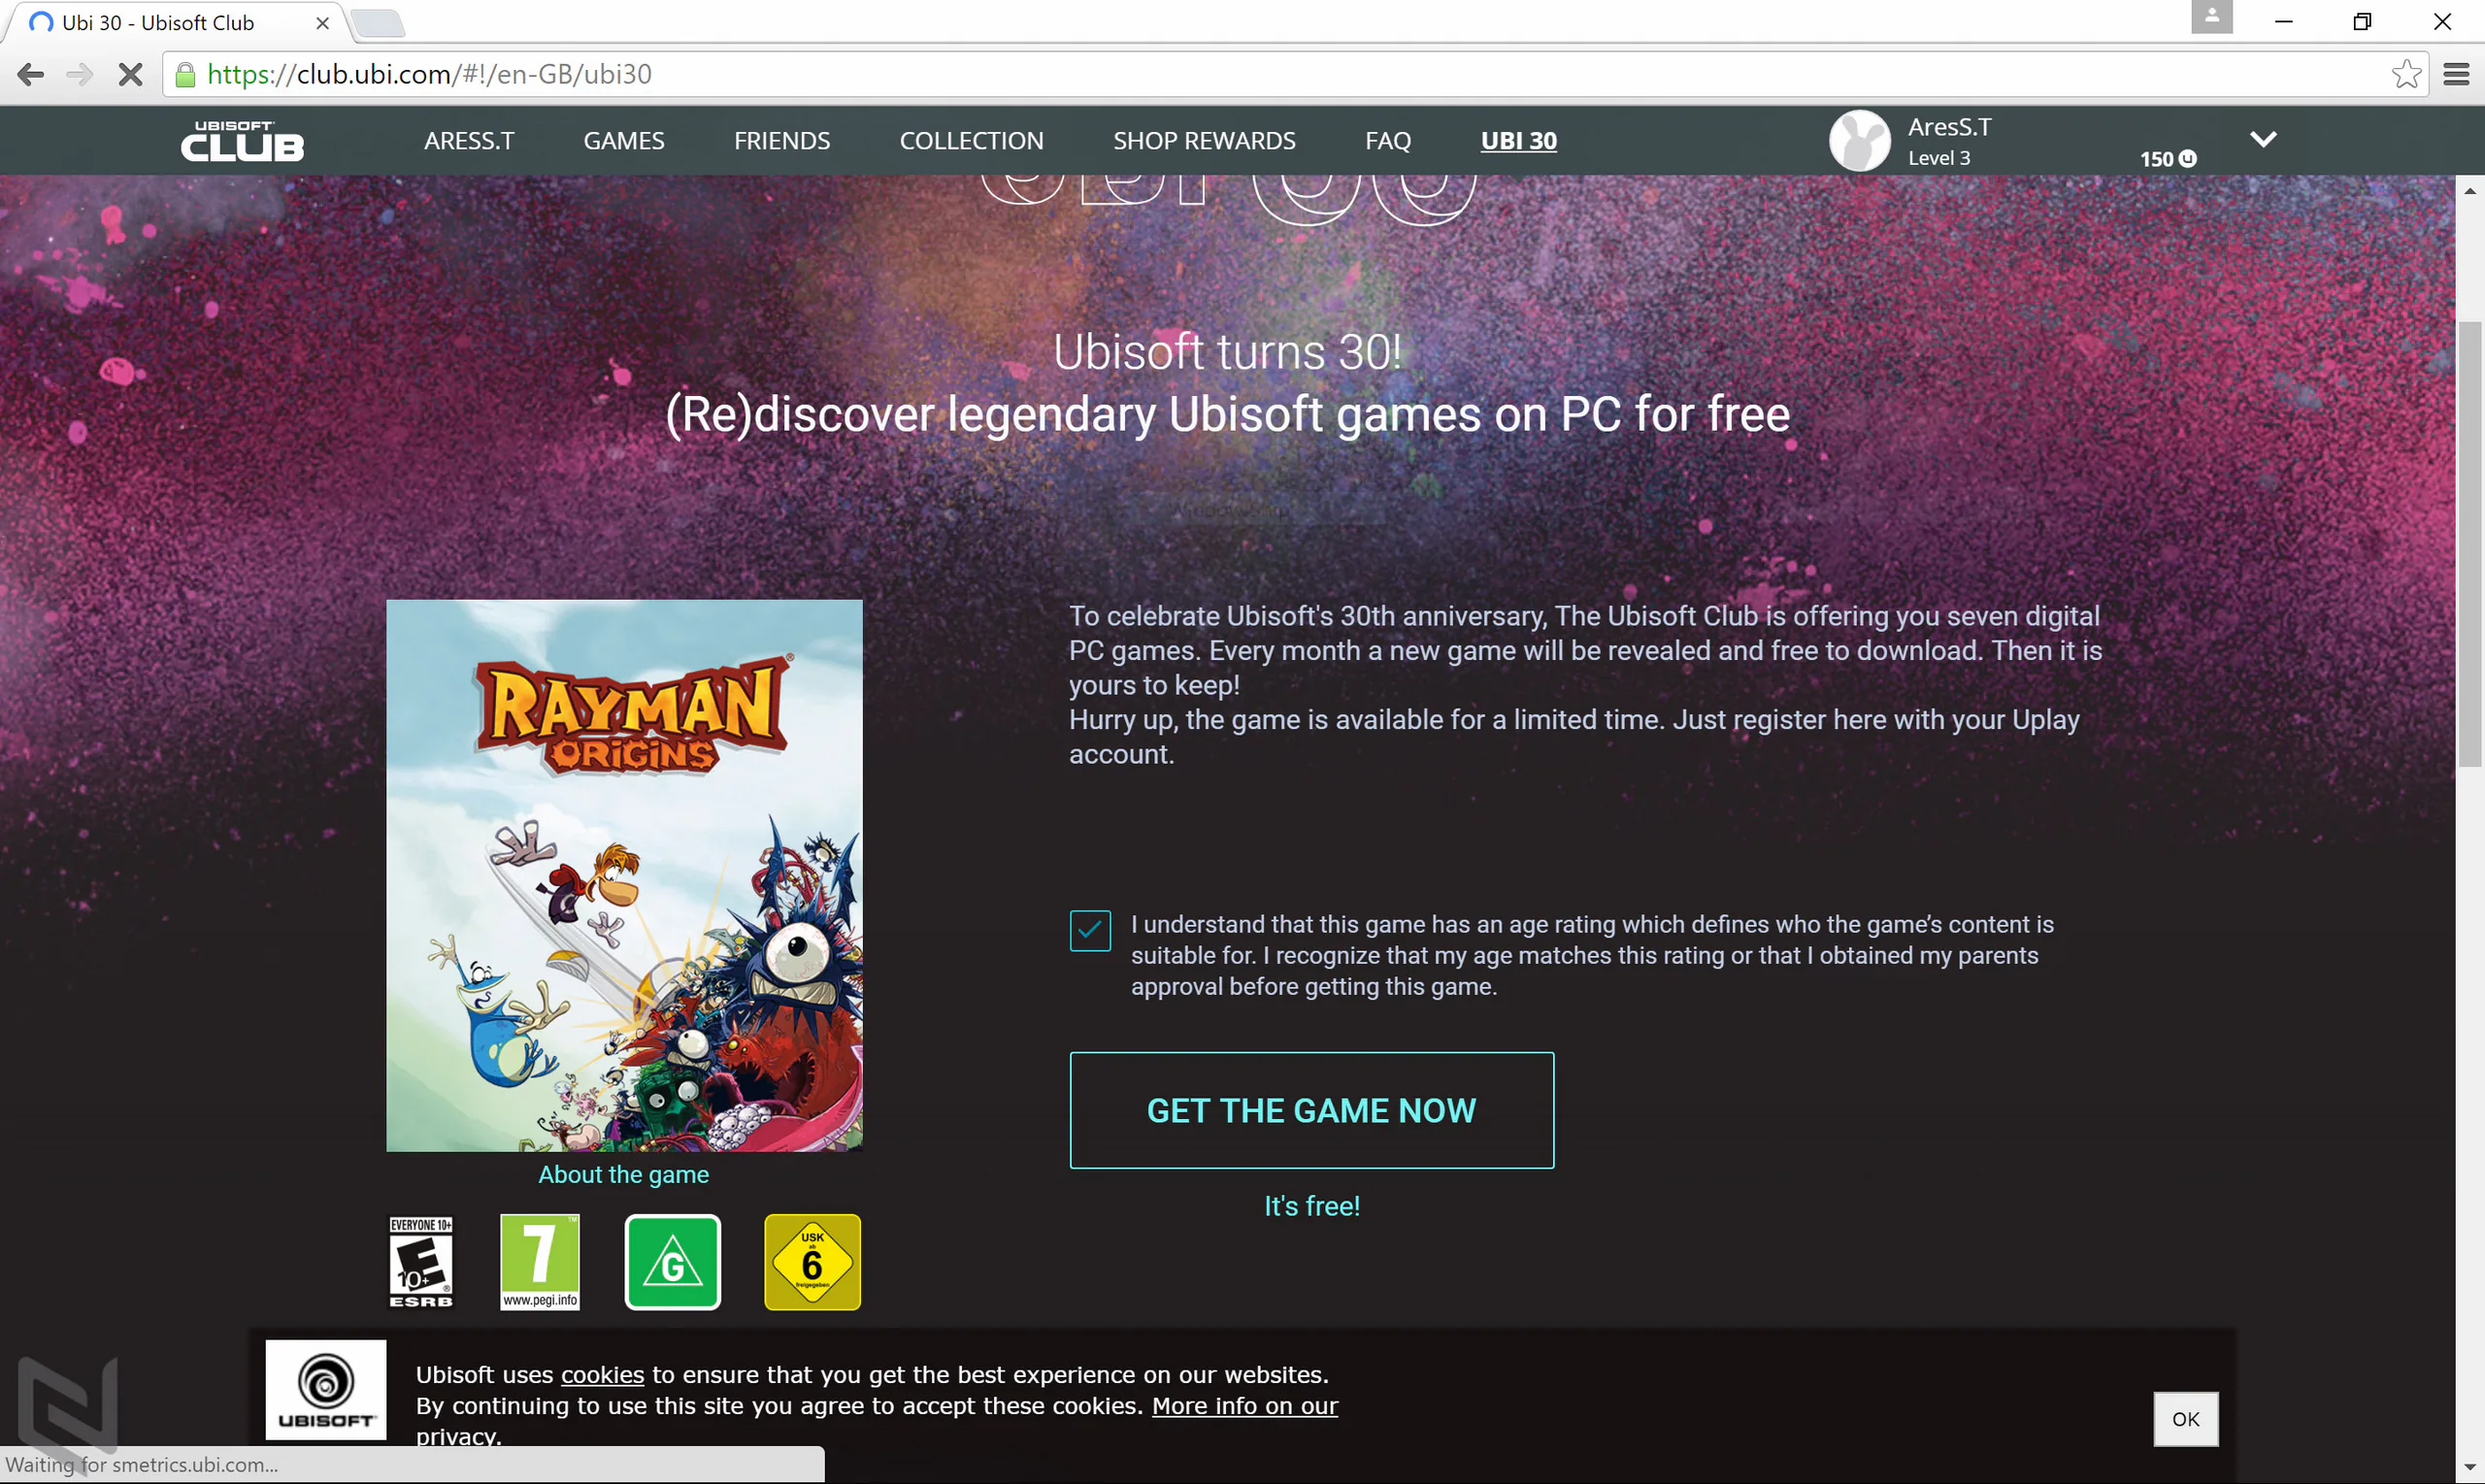Image resolution: width=2485 pixels, height=1484 pixels.
Task: Restore down the browser window
Action: (x=2362, y=22)
